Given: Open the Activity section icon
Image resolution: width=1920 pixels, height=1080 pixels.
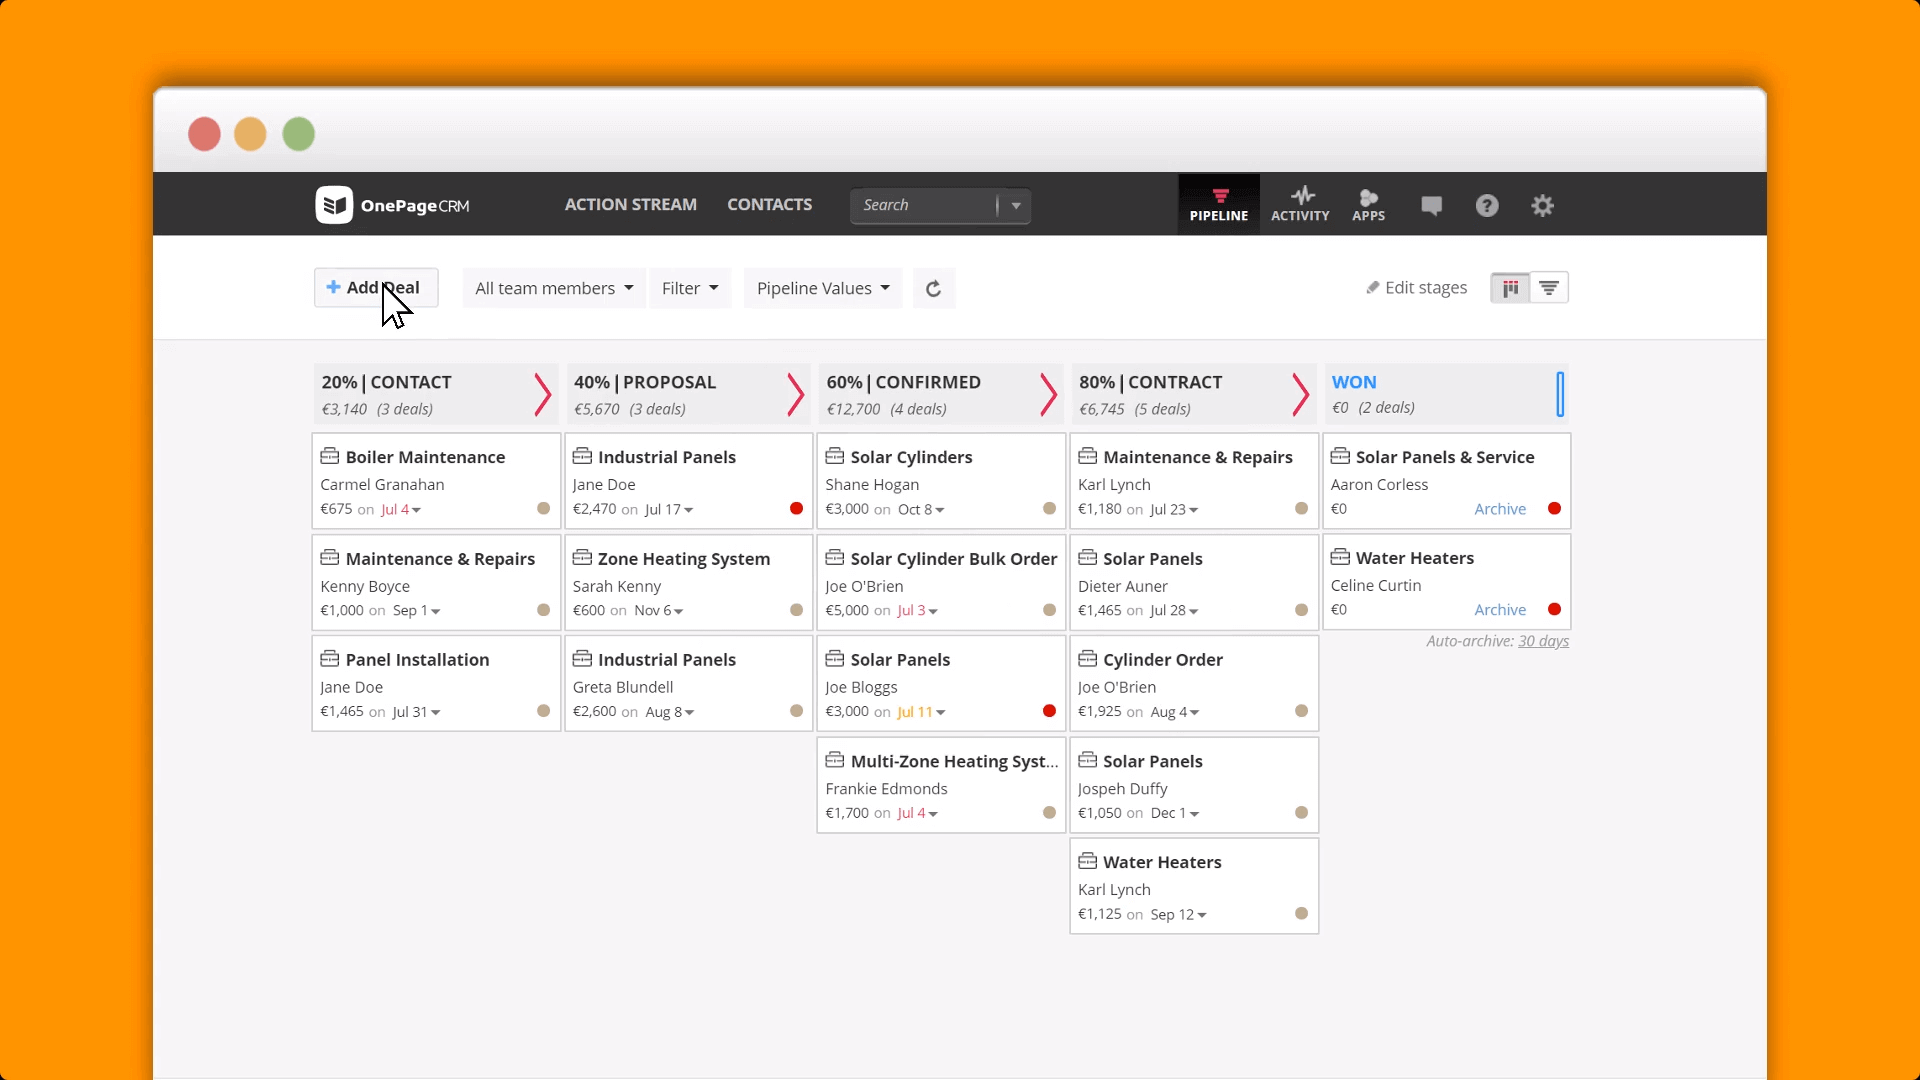Looking at the screenshot, I should pos(1299,204).
